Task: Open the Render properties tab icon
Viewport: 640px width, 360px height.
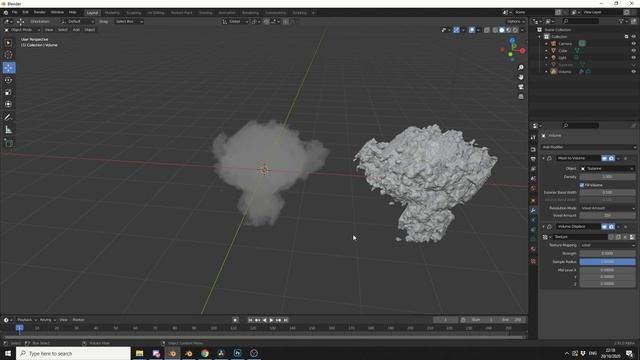Action: 533,149
